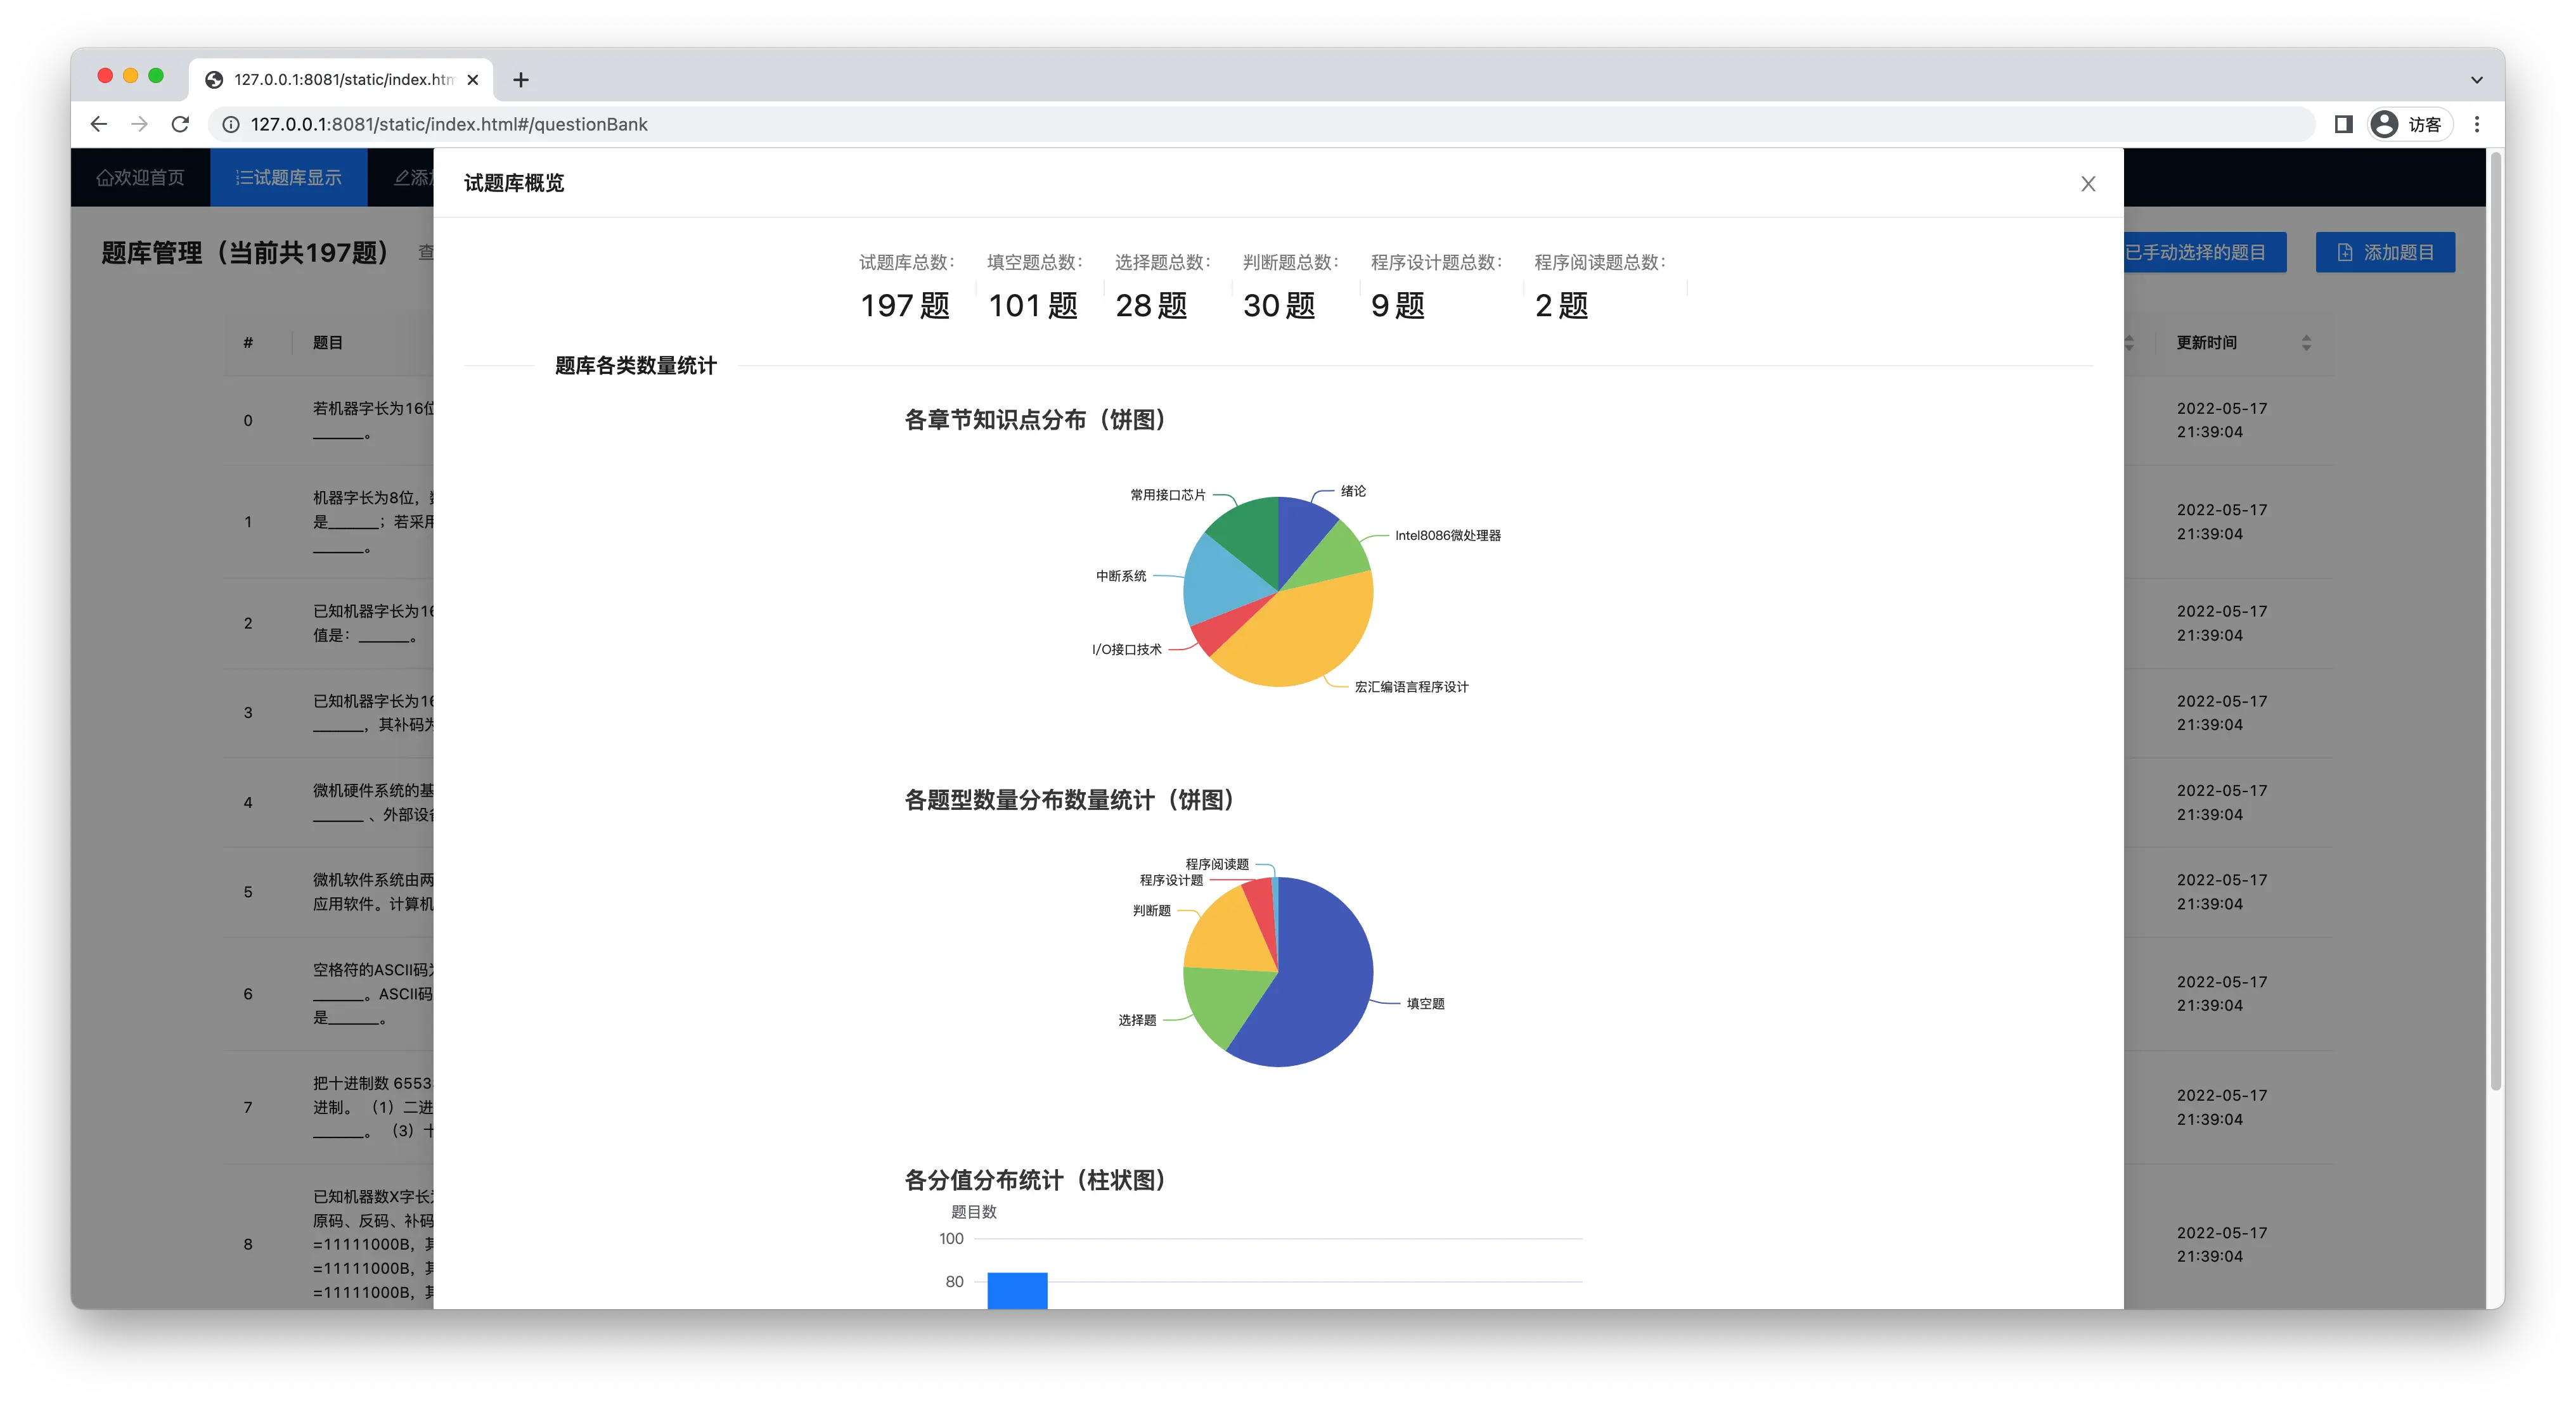Open new browser tab plus icon
Viewport: 2576px width, 1403px height.
pos(521,79)
